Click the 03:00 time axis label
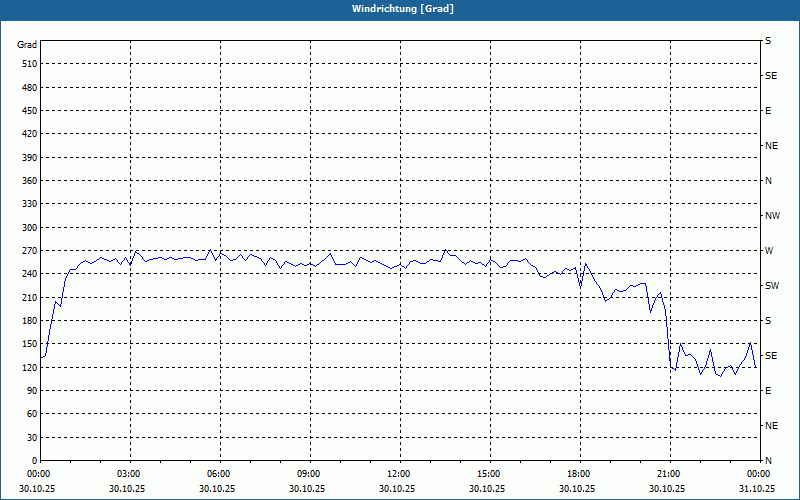 [130, 473]
